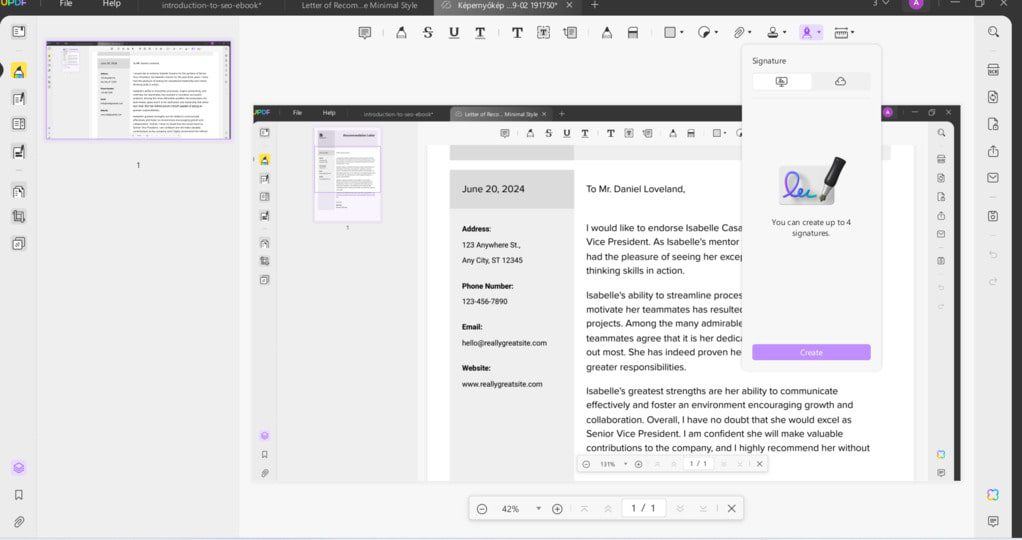Click the OCR icon in right sidebar
The height and width of the screenshot is (540, 1022).
pyautogui.click(x=993, y=70)
